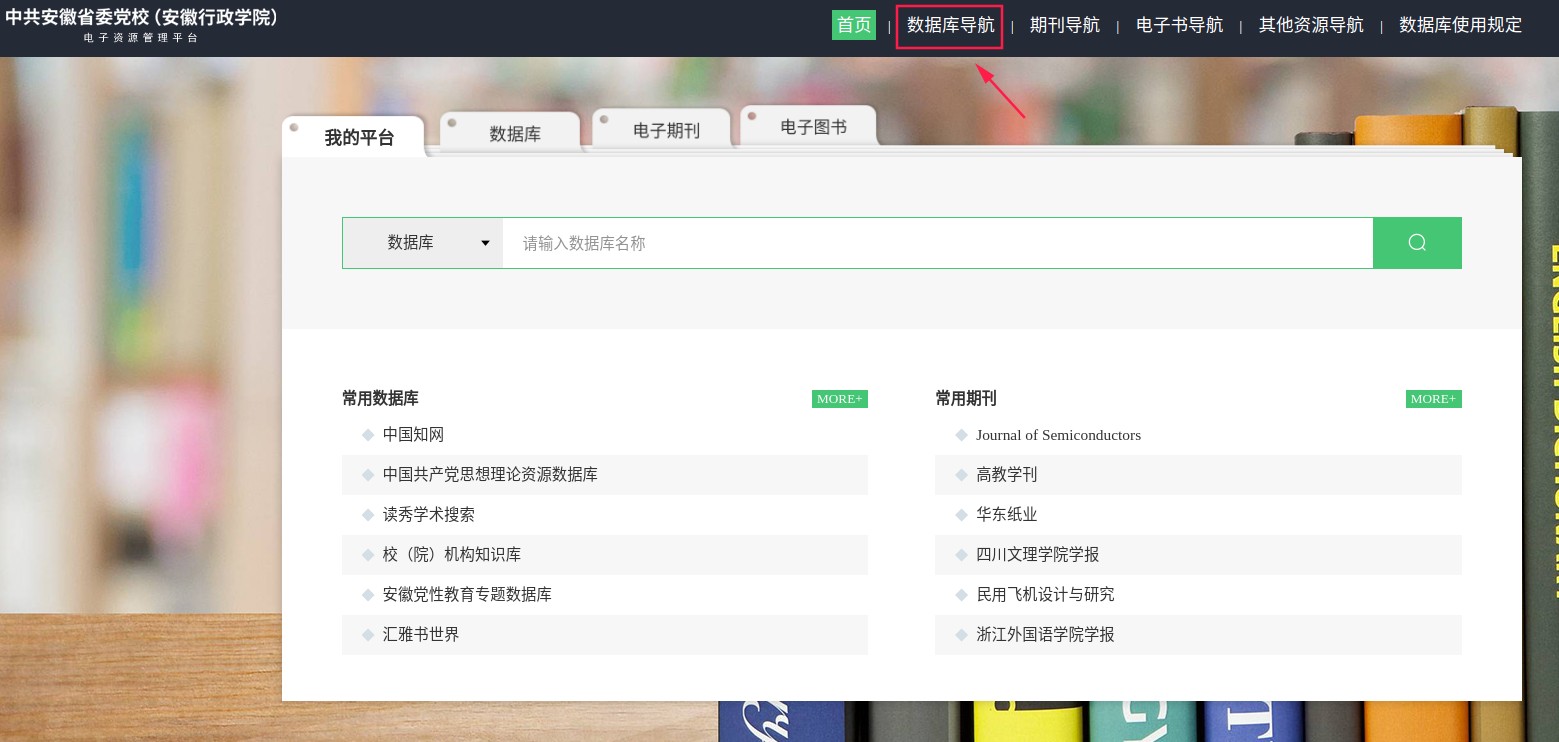Switch to the 电子图书 tab

[x=813, y=127]
